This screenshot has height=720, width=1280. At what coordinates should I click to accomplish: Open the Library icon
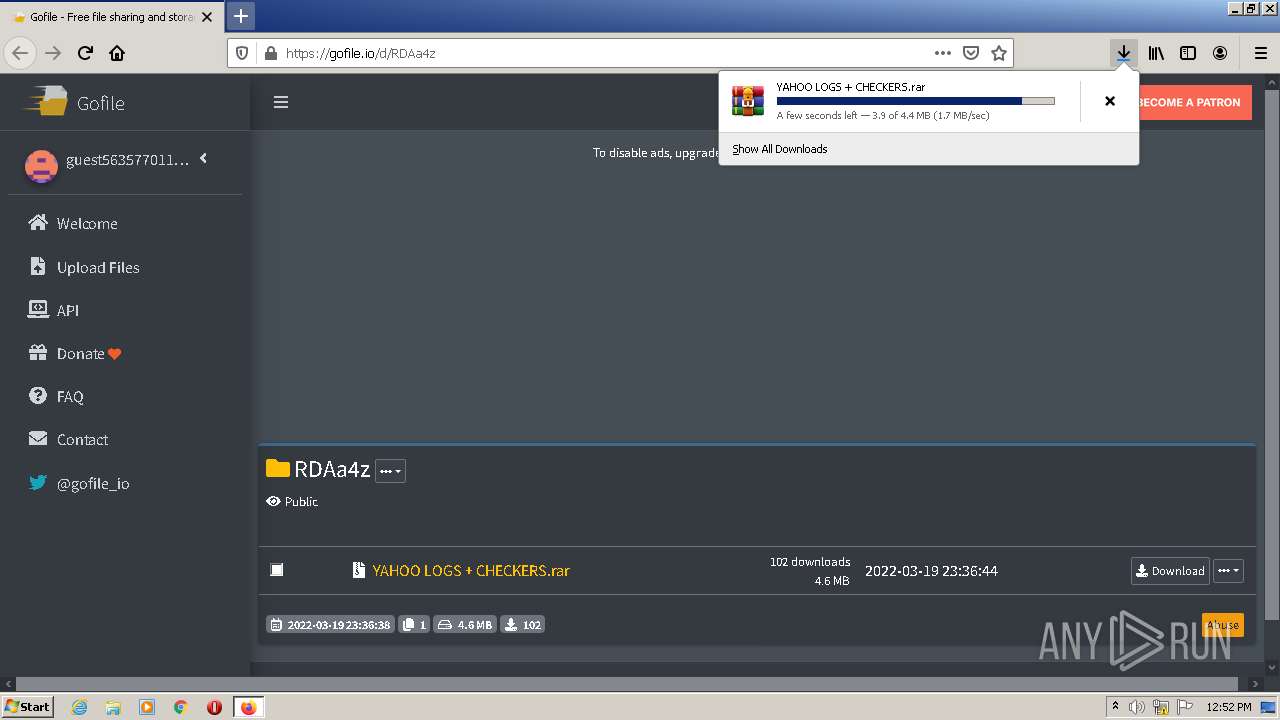tap(1156, 53)
